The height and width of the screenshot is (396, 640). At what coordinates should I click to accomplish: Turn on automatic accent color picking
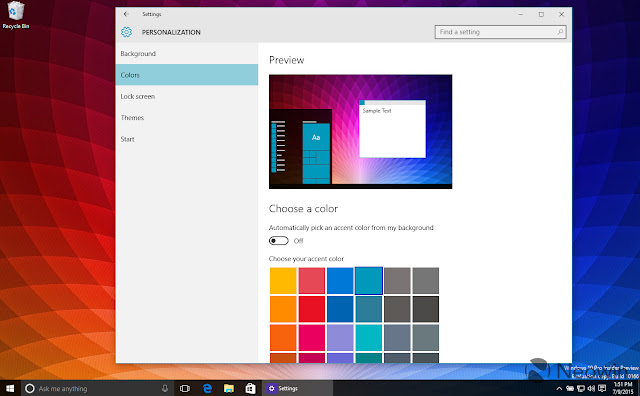(x=279, y=241)
